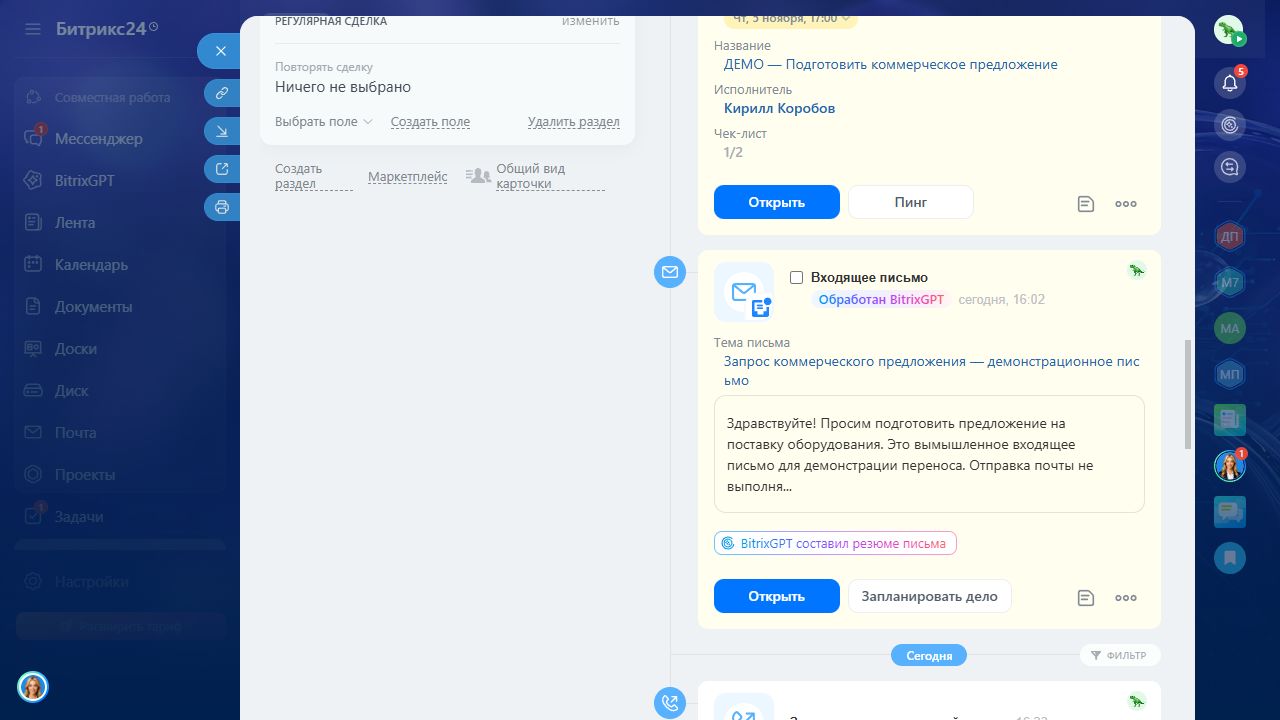Viewport: 1280px width, 720px height.
Task: Open notifications bell with 5 unread
Action: pos(1230,82)
